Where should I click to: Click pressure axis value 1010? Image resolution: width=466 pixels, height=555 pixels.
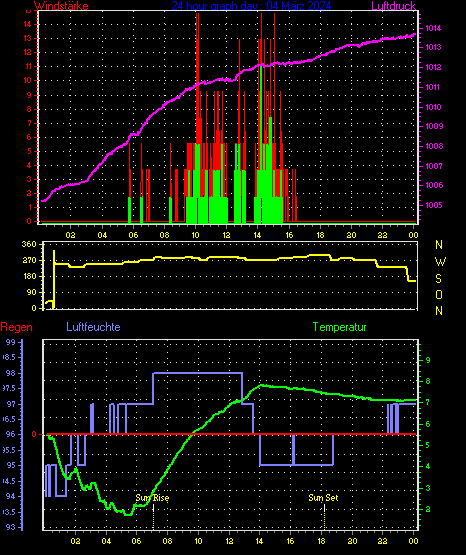433,107
